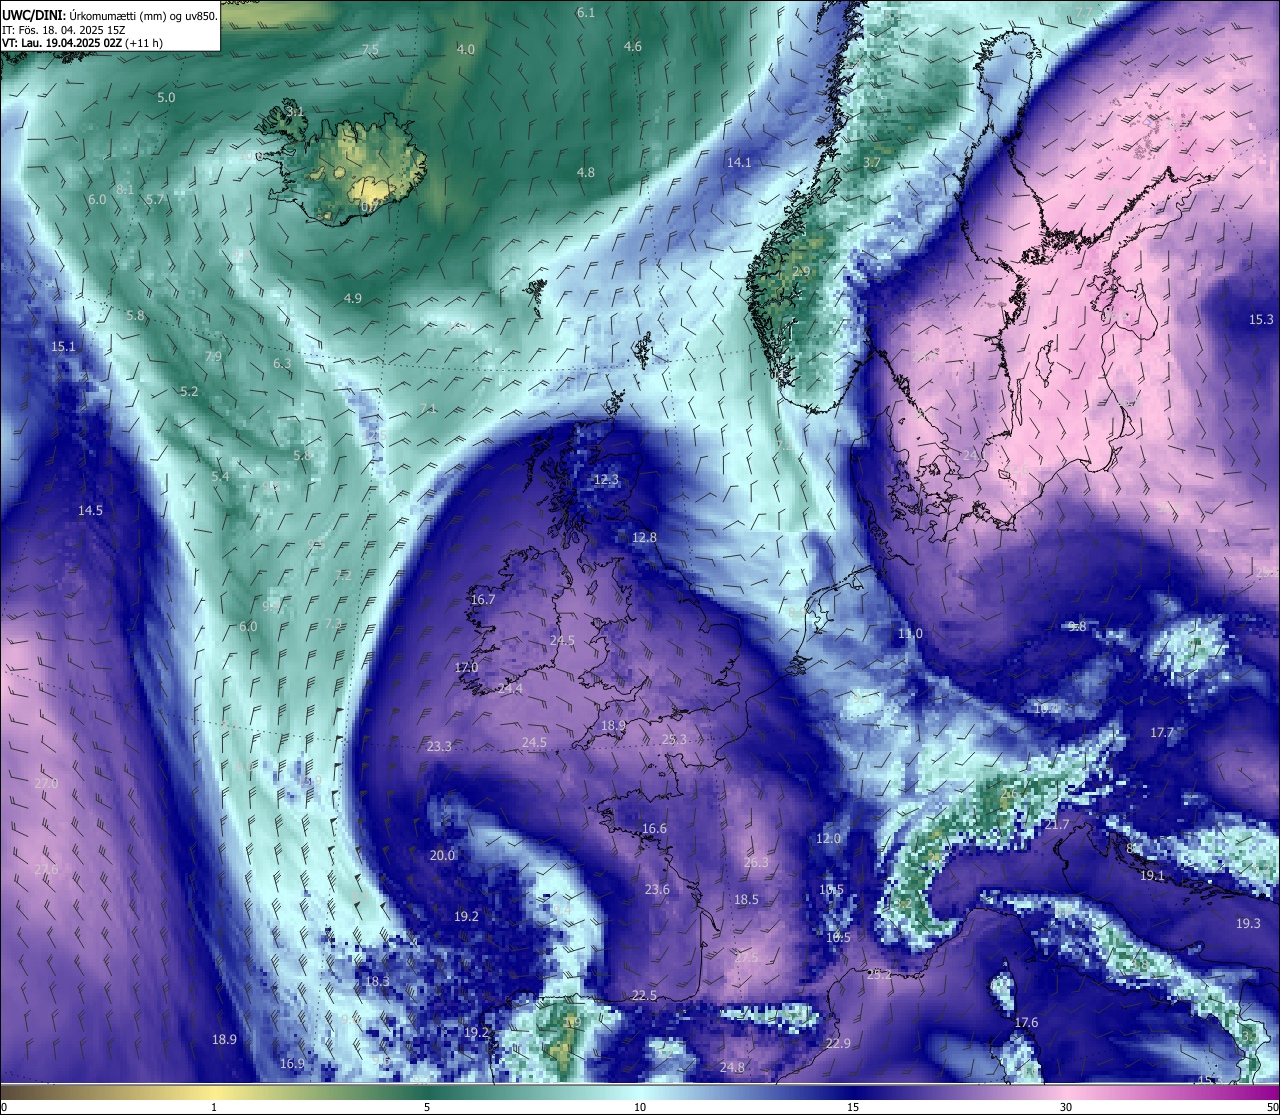Click the 18.3 value label
Viewport: 1280px width, 1115px height.
click(x=377, y=981)
